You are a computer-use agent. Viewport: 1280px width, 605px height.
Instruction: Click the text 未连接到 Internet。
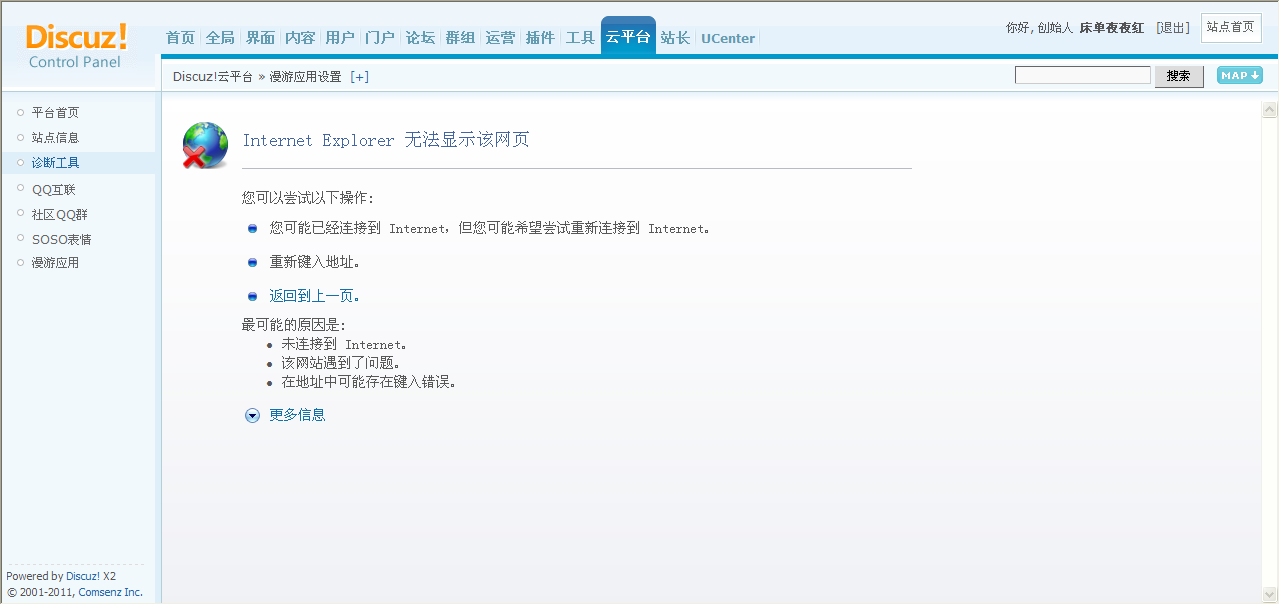[344, 345]
